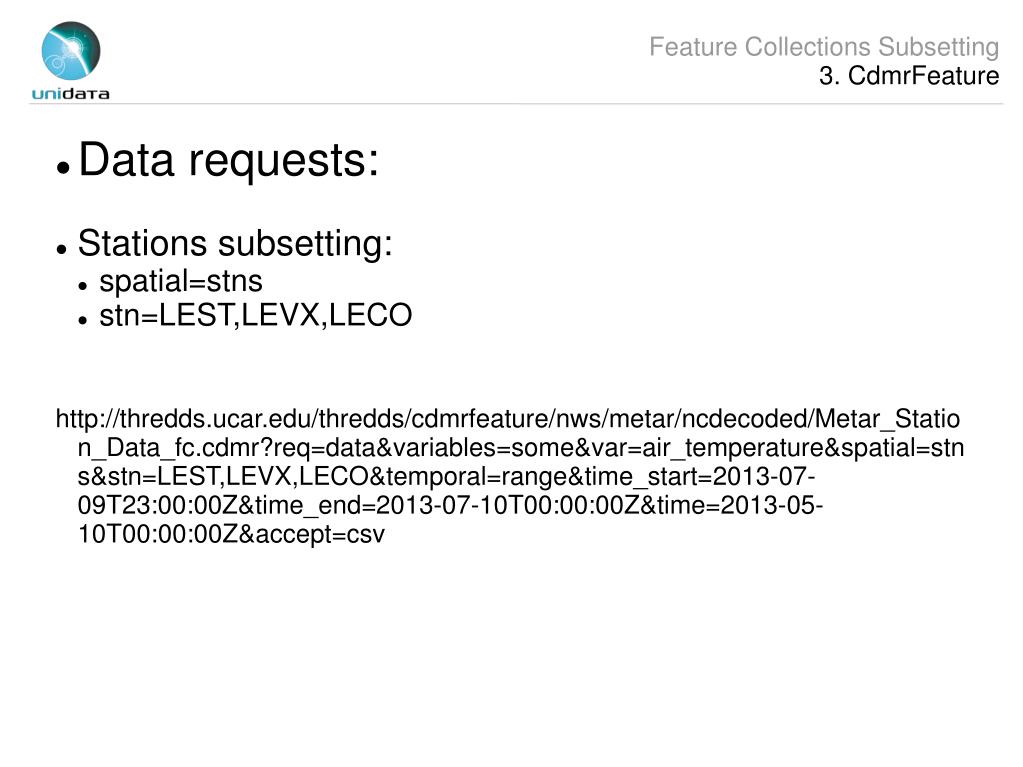
Task: Select the Stations subsetting heading
Action: pos(235,244)
